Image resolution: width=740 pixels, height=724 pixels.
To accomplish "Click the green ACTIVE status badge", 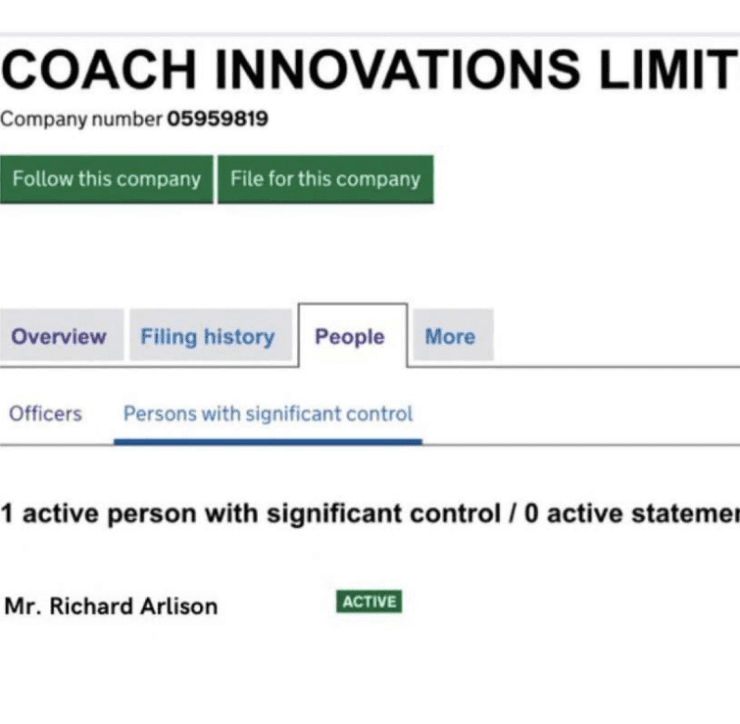I will coord(369,602).
